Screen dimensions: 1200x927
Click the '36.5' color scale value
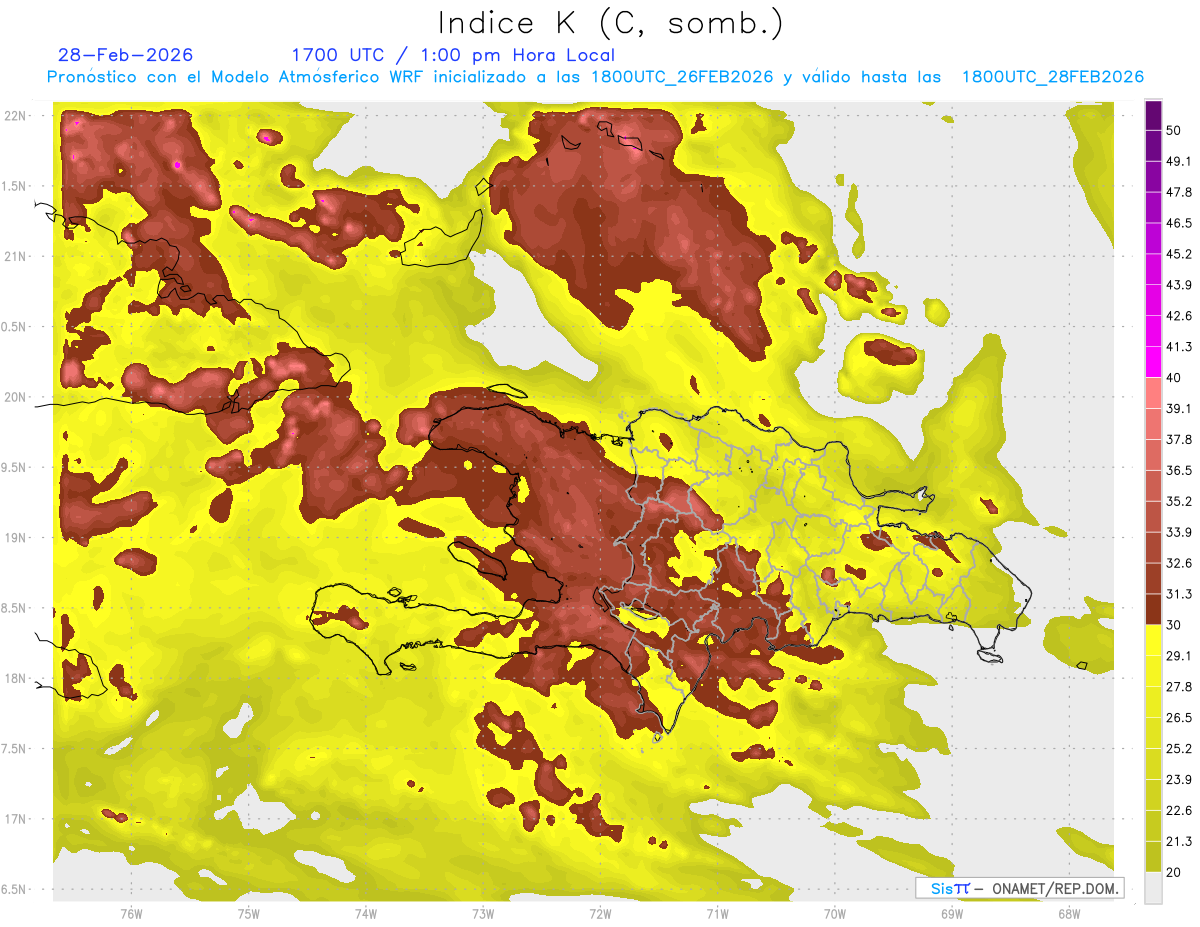pyautogui.click(x=1180, y=470)
